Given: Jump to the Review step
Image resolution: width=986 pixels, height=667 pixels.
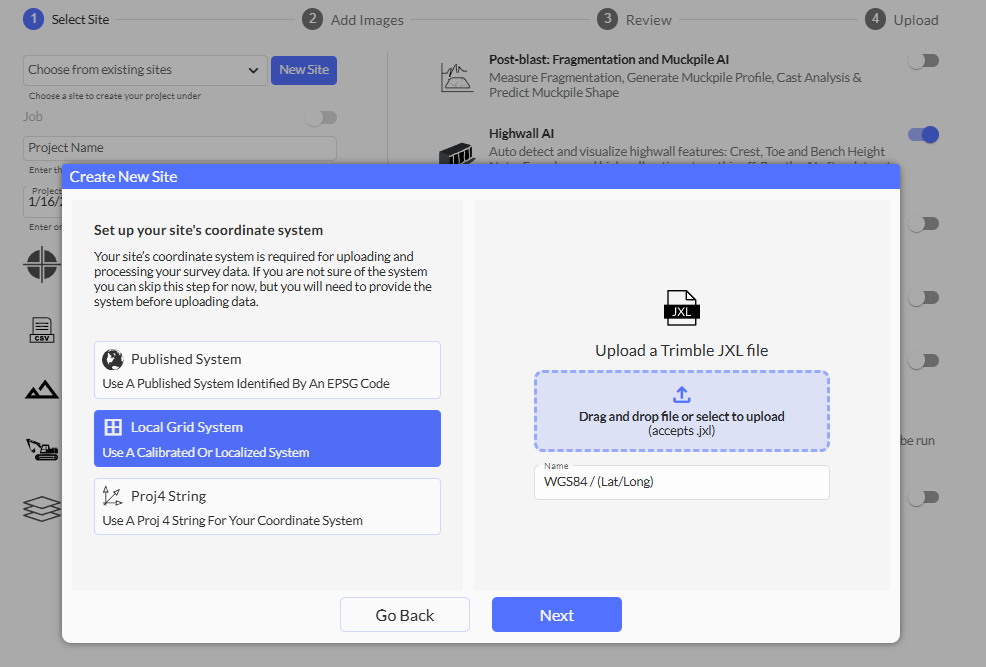Looking at the screenshot, I should tap(635, 19).
